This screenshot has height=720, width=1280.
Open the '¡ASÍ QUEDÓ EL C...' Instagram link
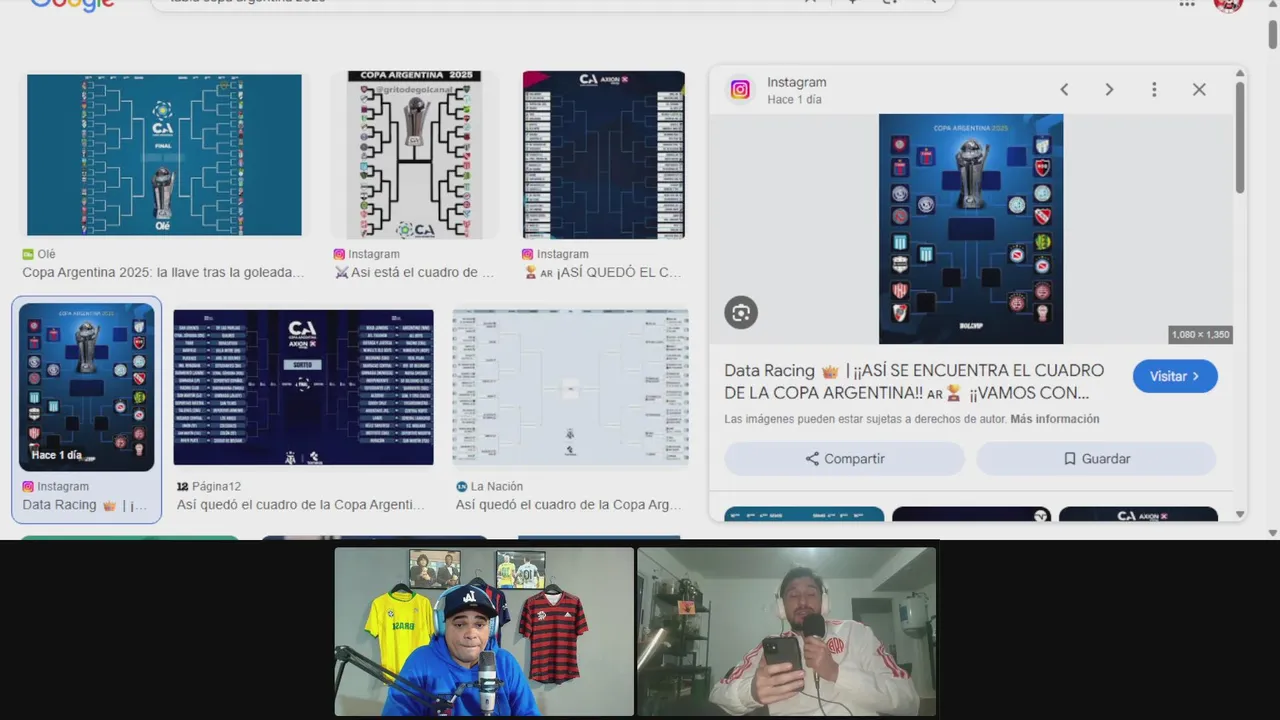pos(602,272)
